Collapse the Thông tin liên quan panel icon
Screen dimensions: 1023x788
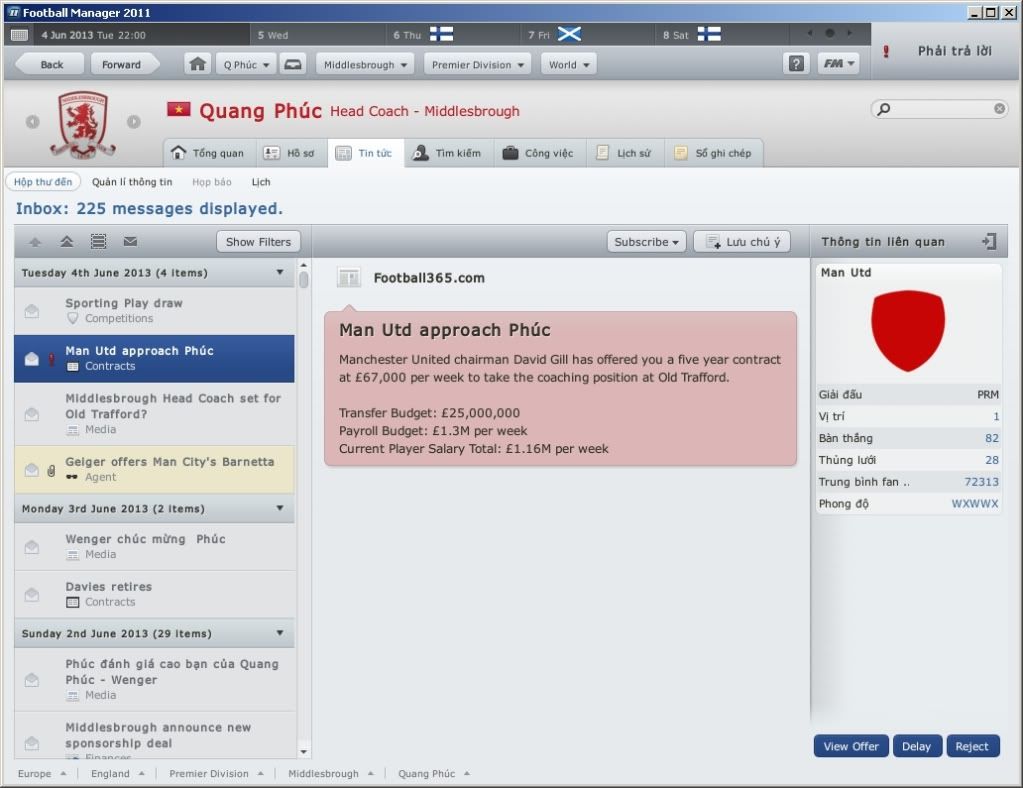point(989,241)
